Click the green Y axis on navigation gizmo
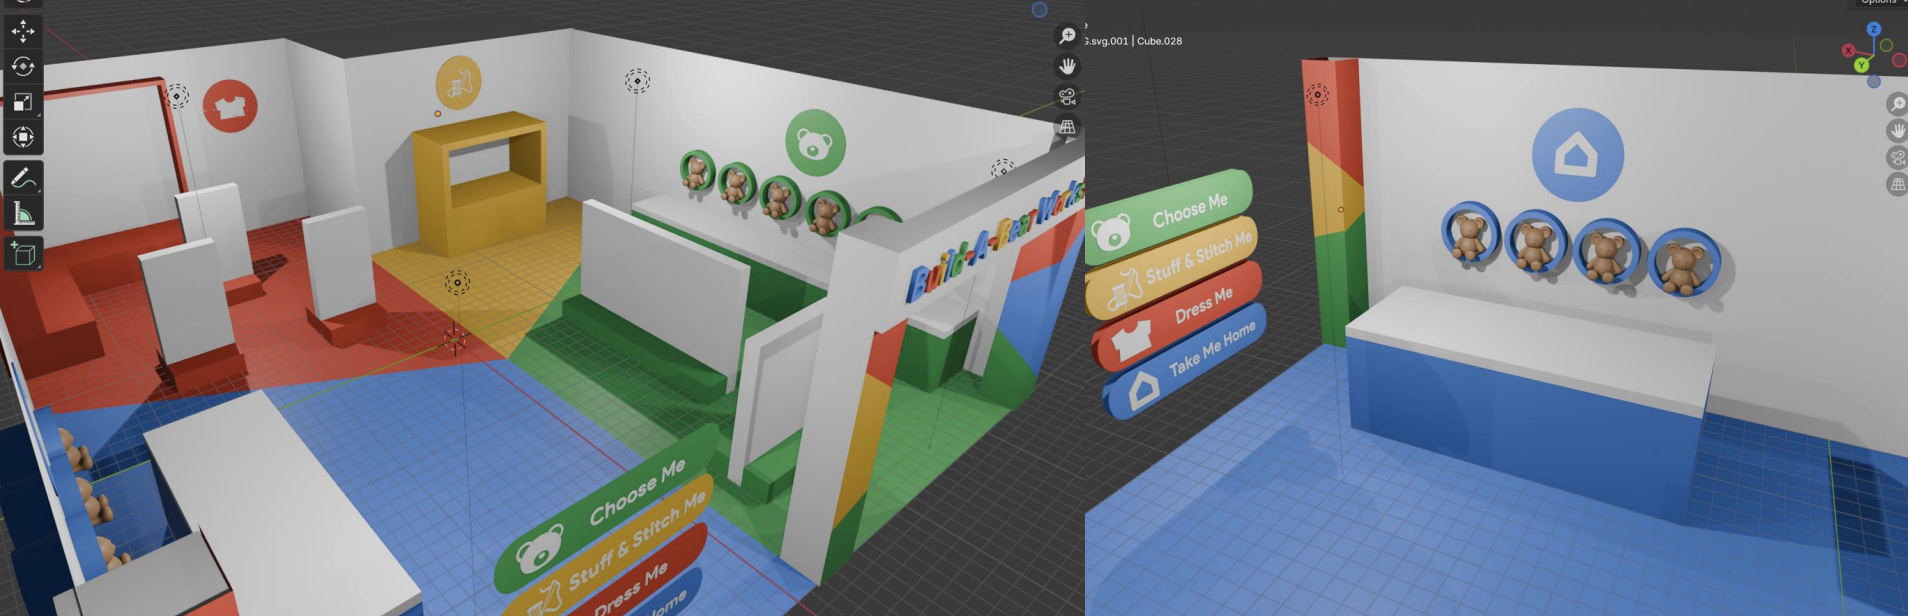The width and height of the screenshot is (1908, 616). [x=1861, y=65]
